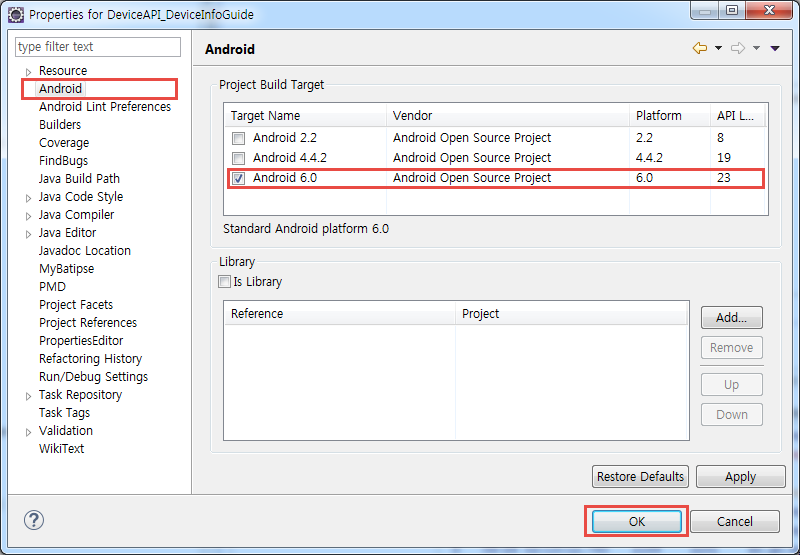Expand the Java Code Style node
Image resolution: width=800 pixels, height=555 pixels.
tap(28, 198)
